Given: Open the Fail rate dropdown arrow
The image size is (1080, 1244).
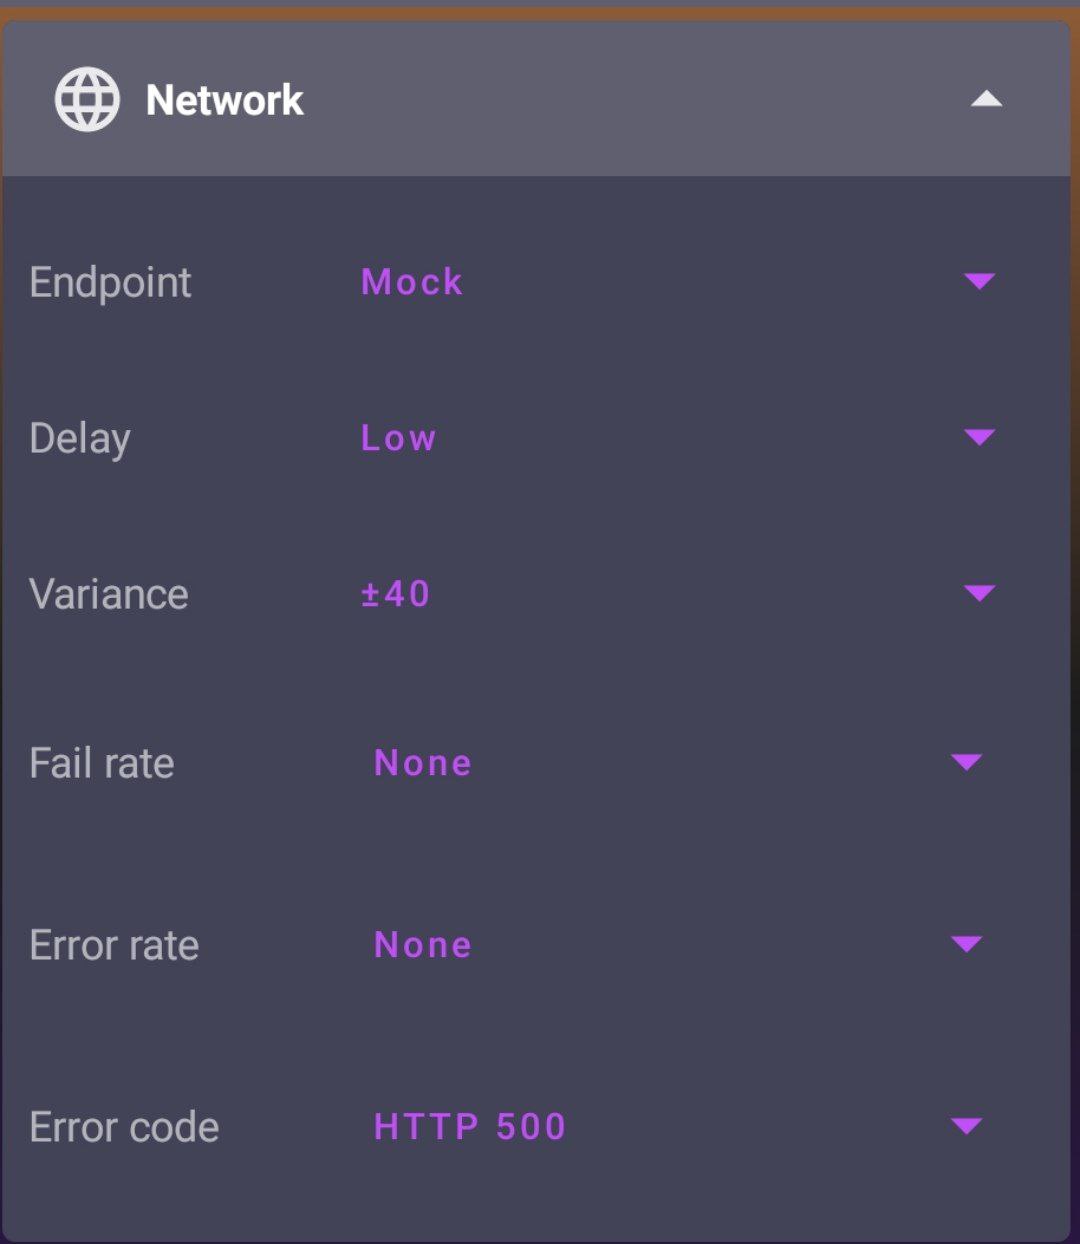Looking at the screenshot, I should pos(966,763).
